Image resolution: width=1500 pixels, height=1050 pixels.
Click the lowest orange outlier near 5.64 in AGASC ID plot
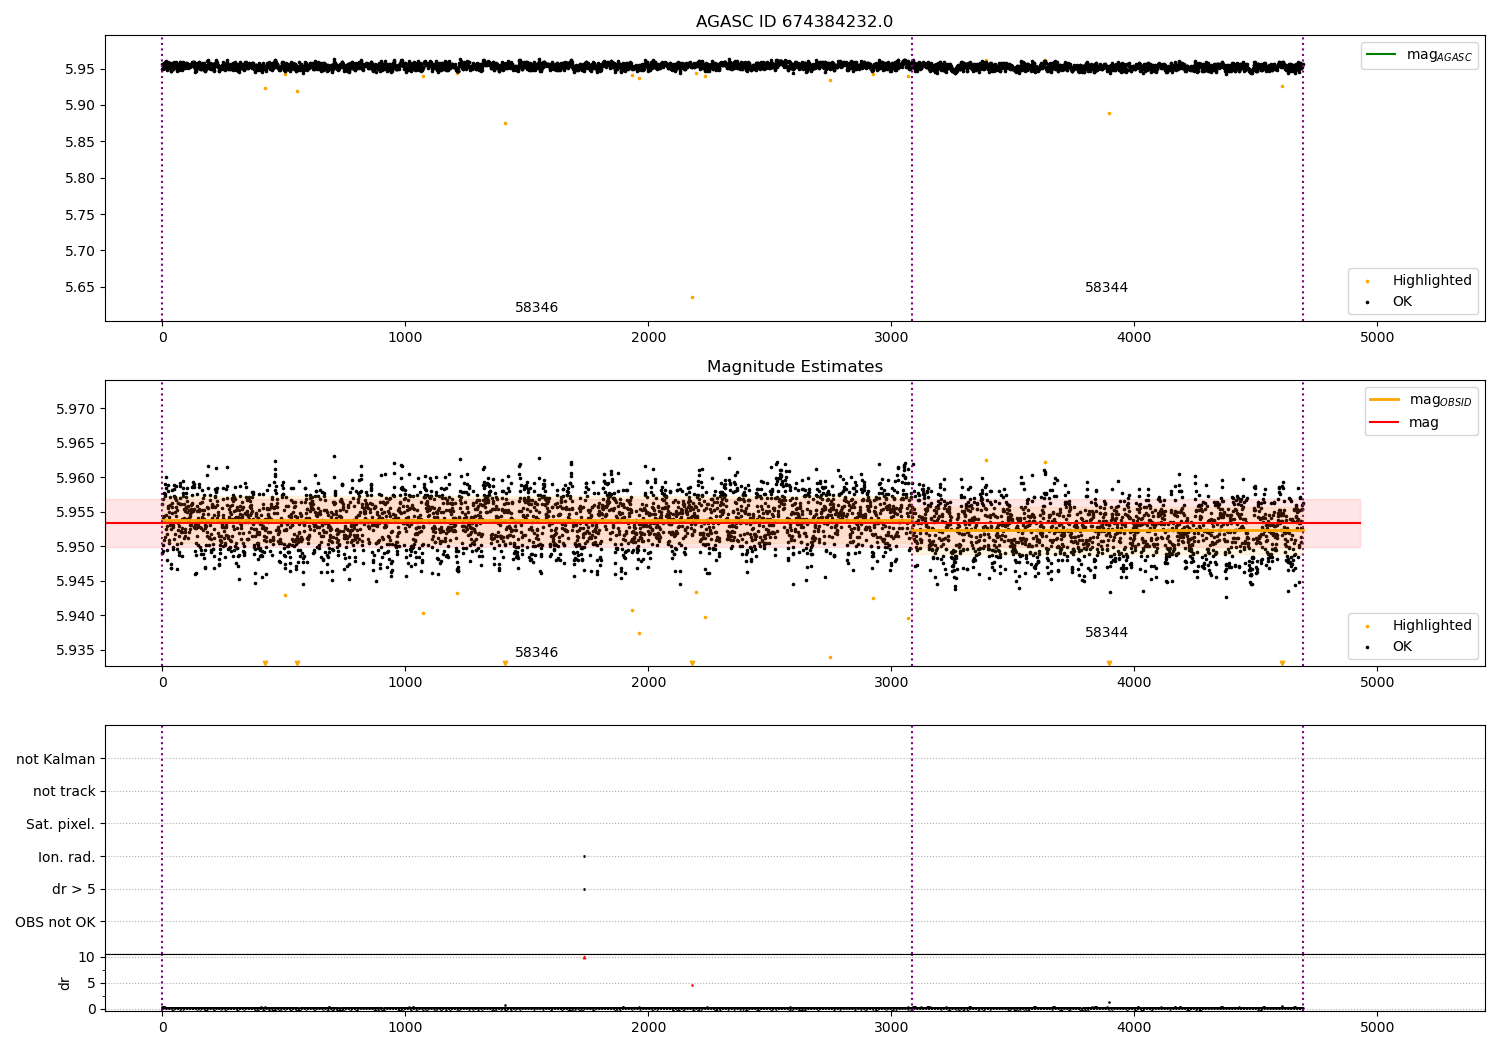coord(692,297)
